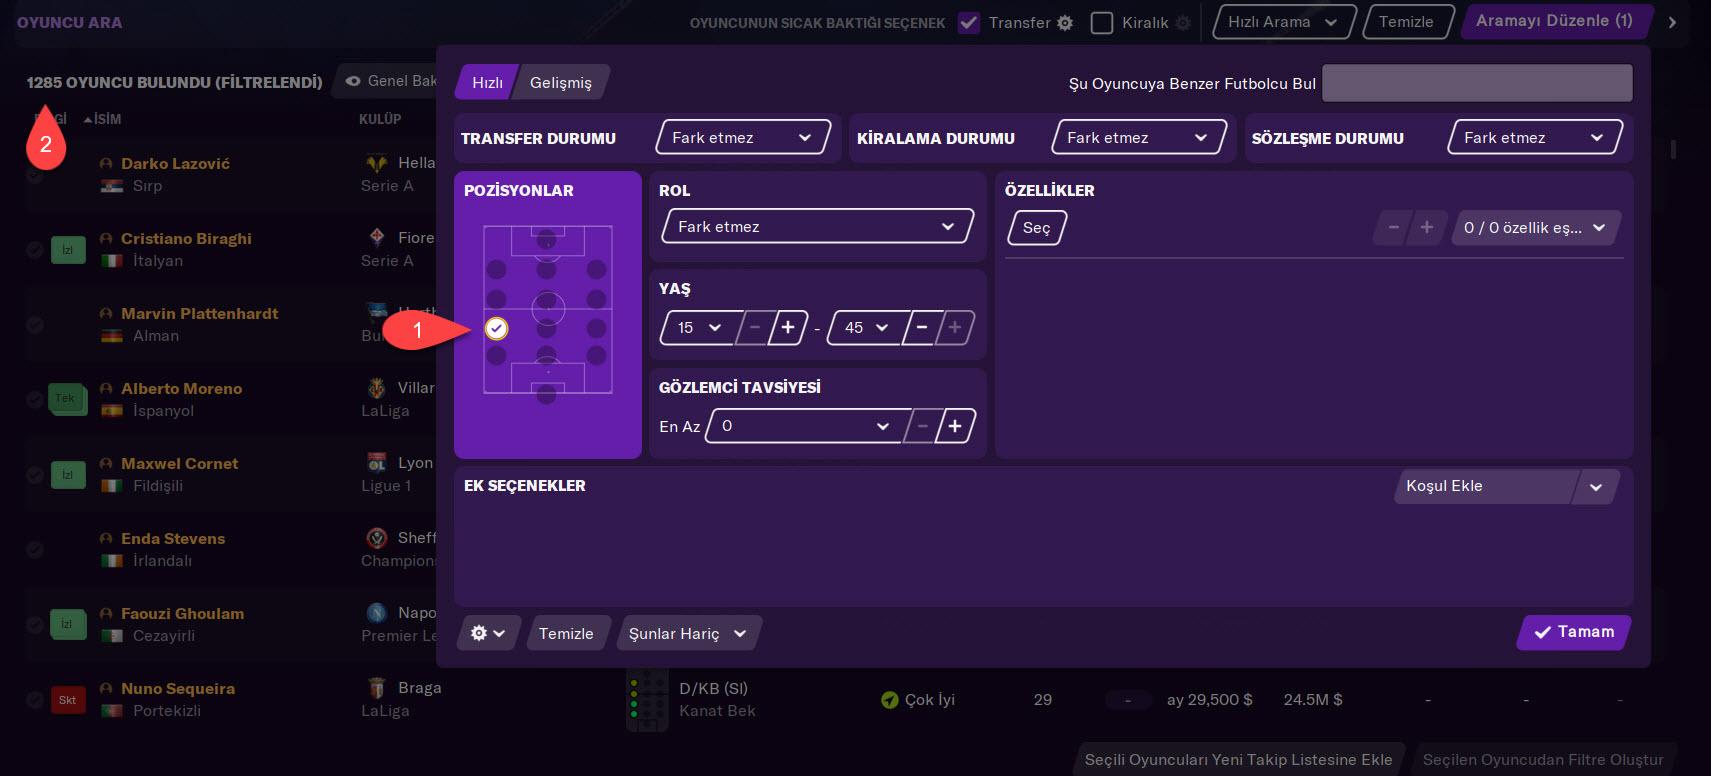
Task: Open the settings gear menu beside Temizle
Action: pos(487,633)
